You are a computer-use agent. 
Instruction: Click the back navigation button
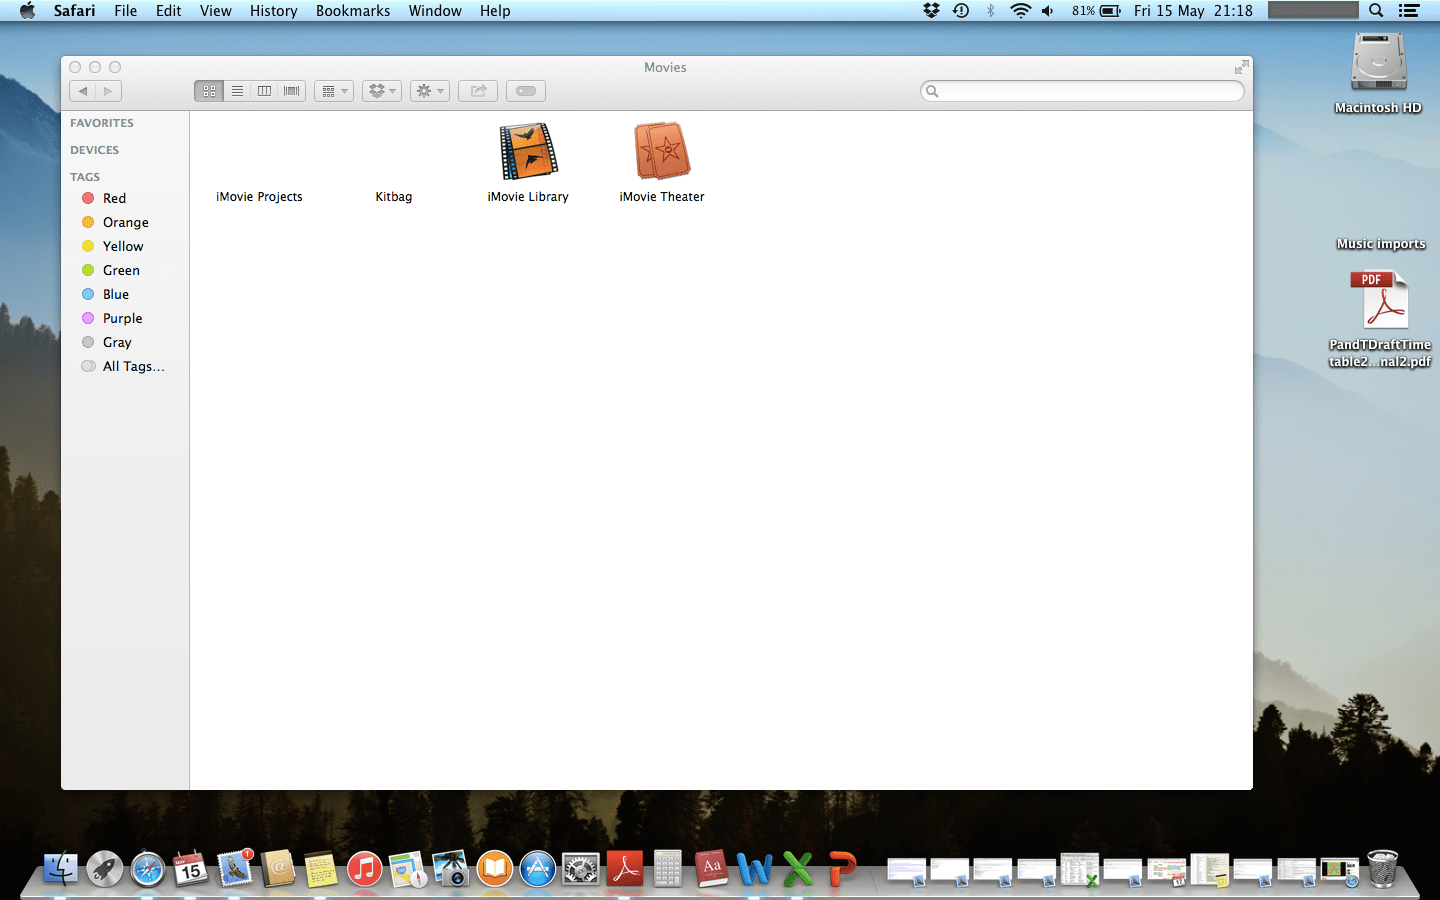click(x=83, y=90)
